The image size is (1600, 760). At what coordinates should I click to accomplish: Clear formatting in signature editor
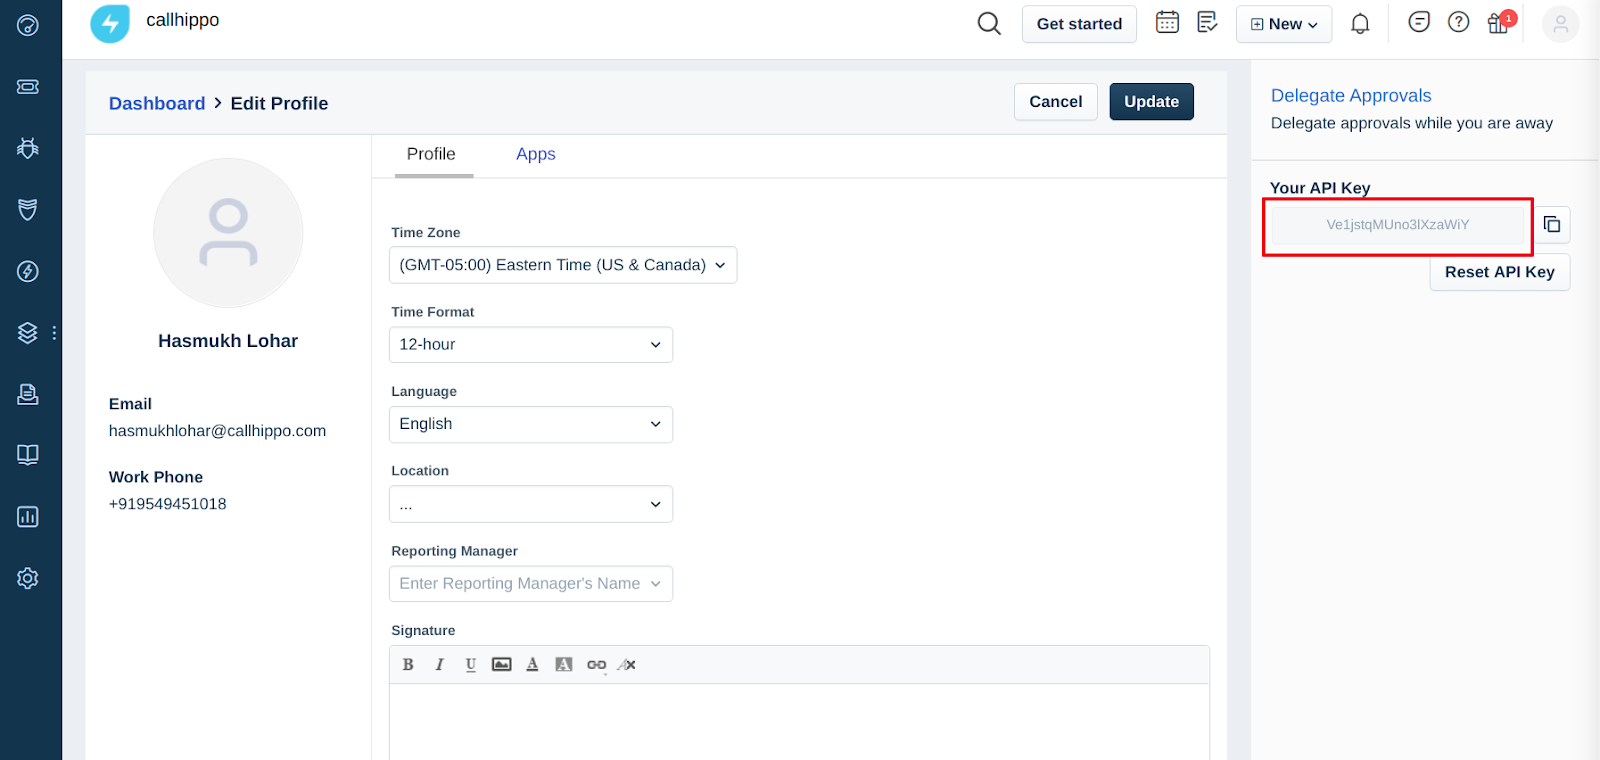point(627,665)
